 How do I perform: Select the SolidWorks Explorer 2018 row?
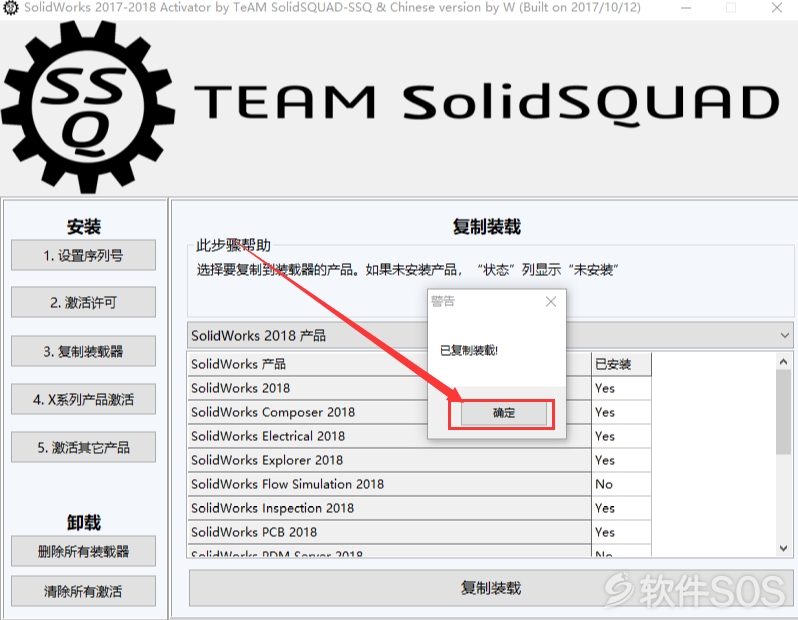click(389, 460)
